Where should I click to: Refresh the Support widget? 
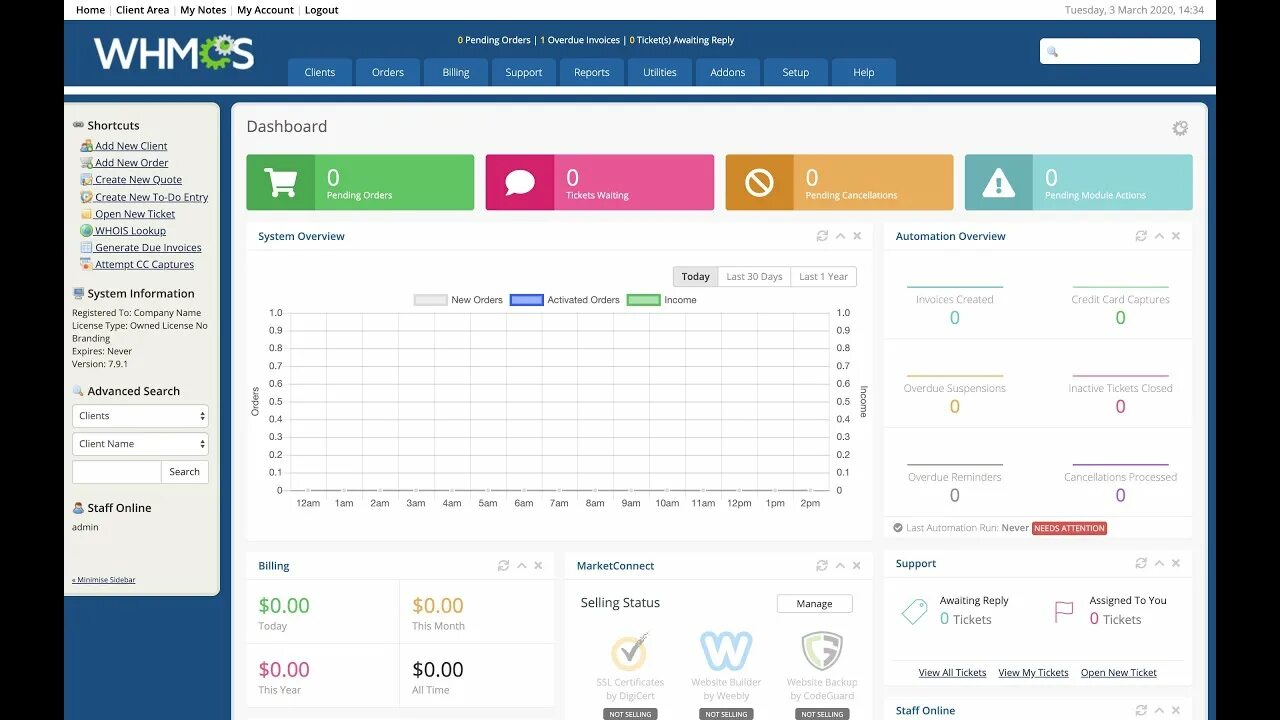click(x=1141, y=563)
